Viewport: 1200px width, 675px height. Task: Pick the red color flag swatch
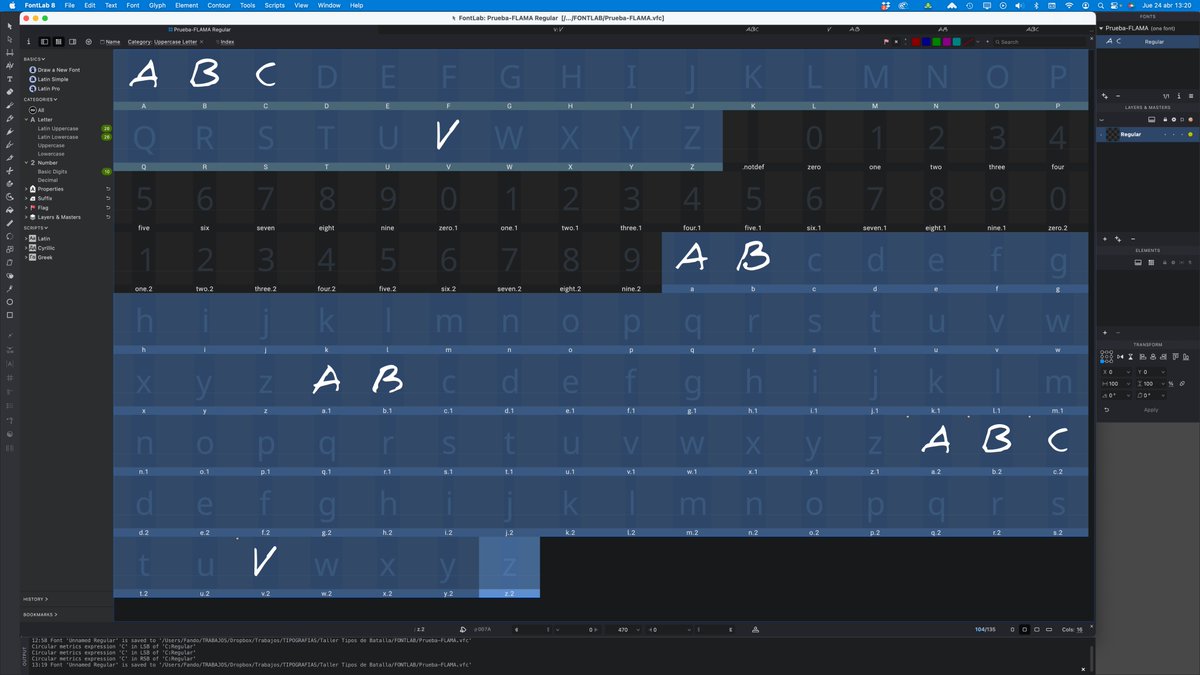(x=916, y=42)
